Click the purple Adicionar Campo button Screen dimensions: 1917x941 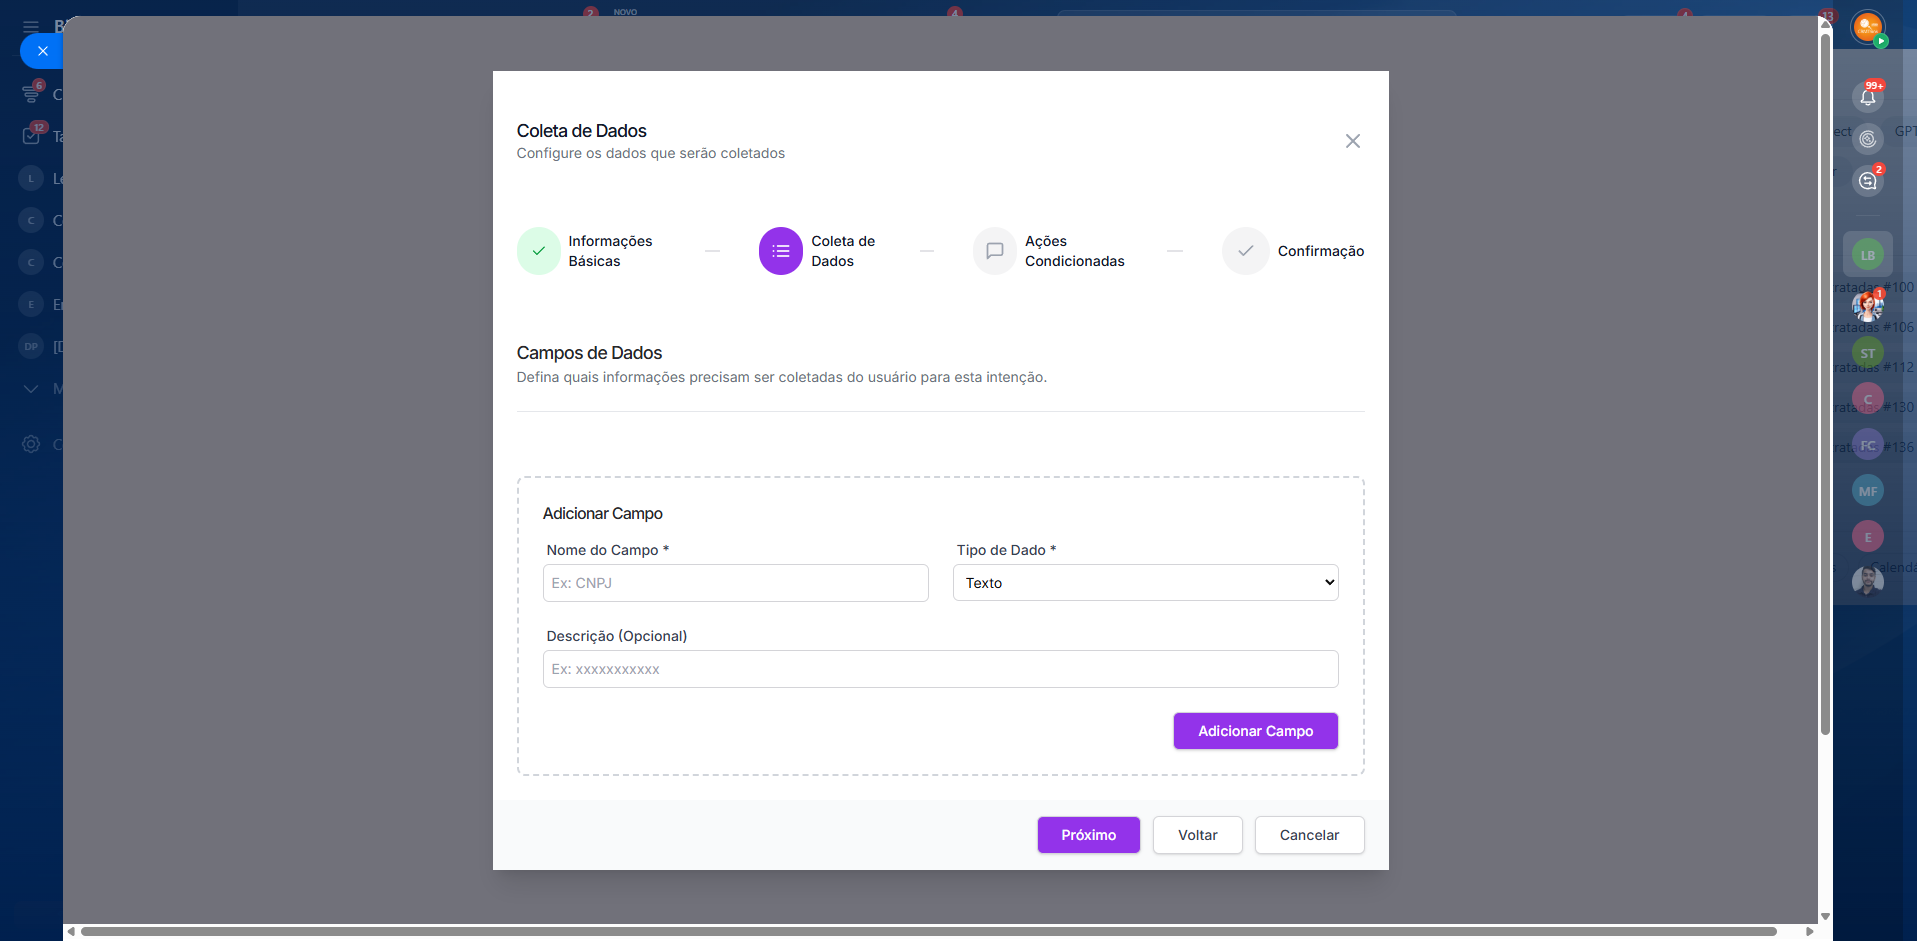click(x=1255, y=731)
